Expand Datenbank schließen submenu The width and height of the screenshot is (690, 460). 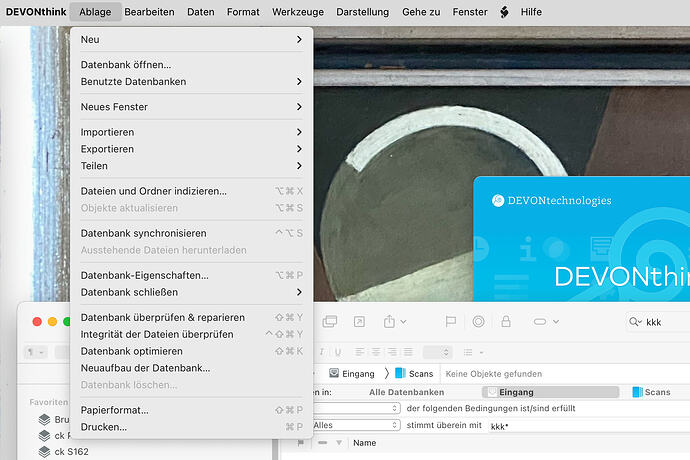click(x=191, y=292)
